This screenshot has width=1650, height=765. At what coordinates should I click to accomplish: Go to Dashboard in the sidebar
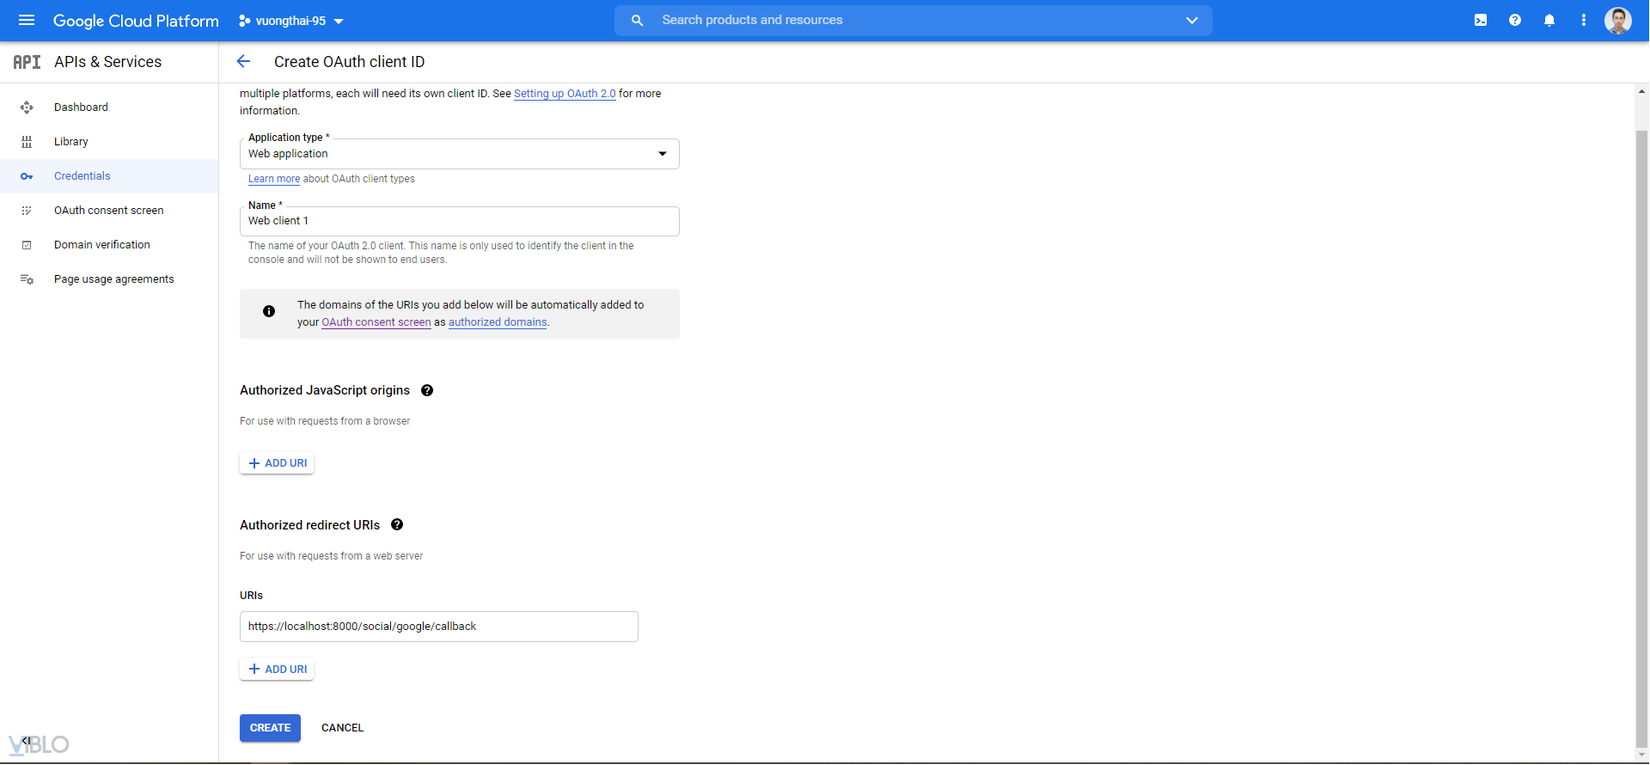pos(81,107)
